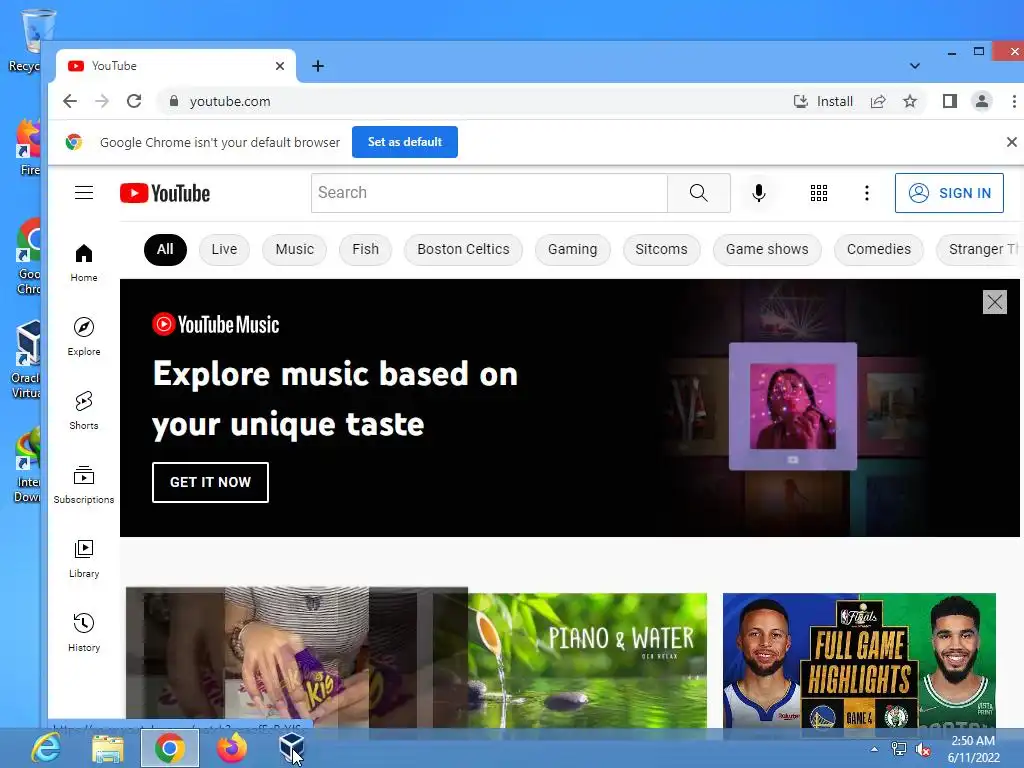Viewport: 1024px width, 768px height.
Task: Open Library in sidebar
Action: tap(84, 558)
